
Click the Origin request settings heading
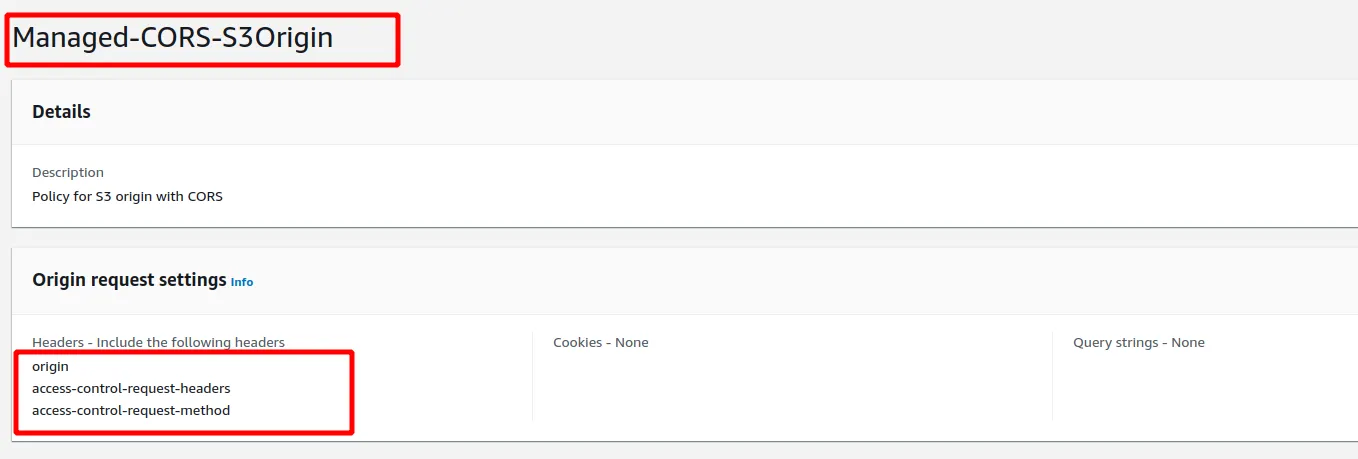point(129,280)
